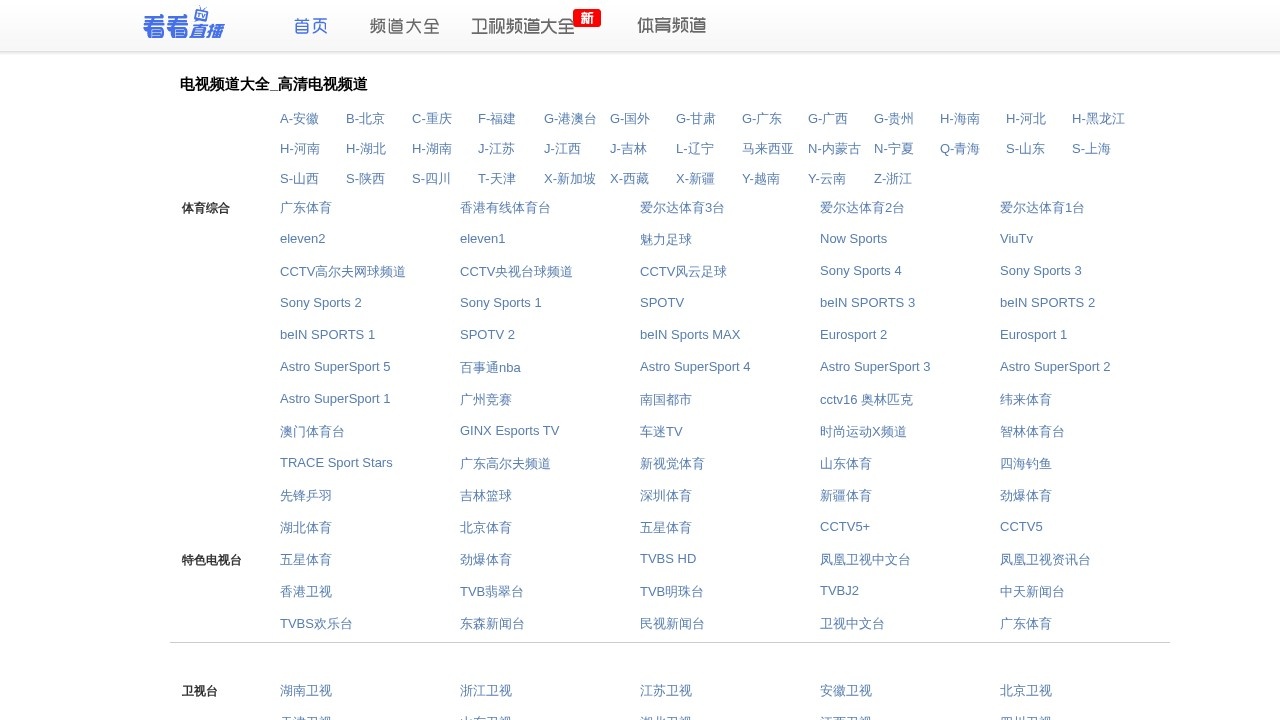Open the 首页 navigation tab

[311, 26]
